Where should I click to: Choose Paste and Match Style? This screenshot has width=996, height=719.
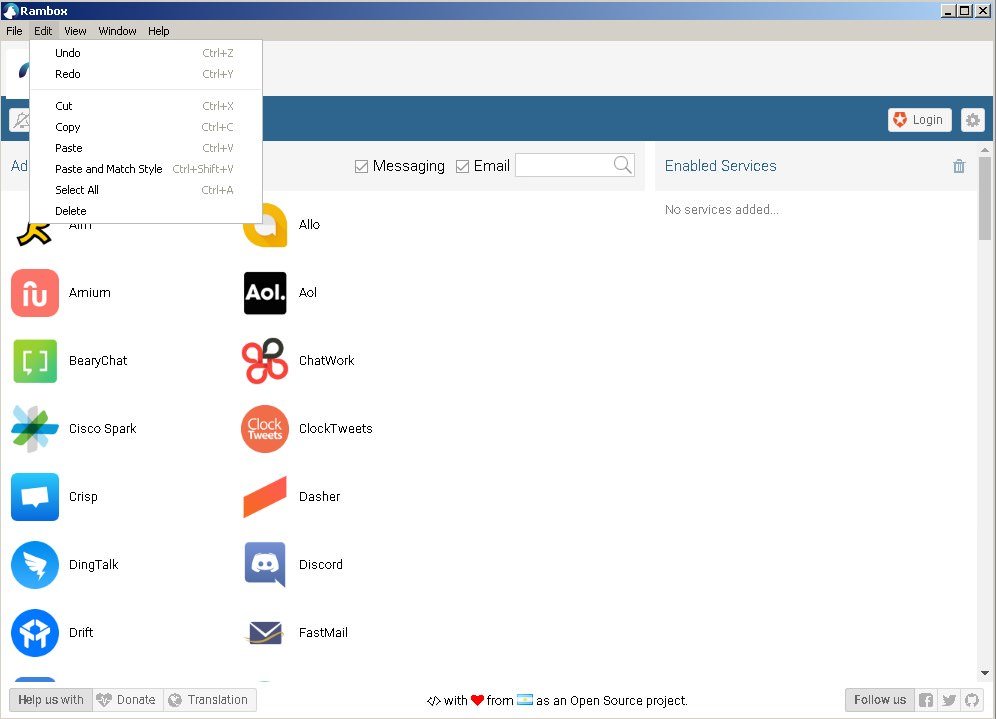click(x=146, y=169)
